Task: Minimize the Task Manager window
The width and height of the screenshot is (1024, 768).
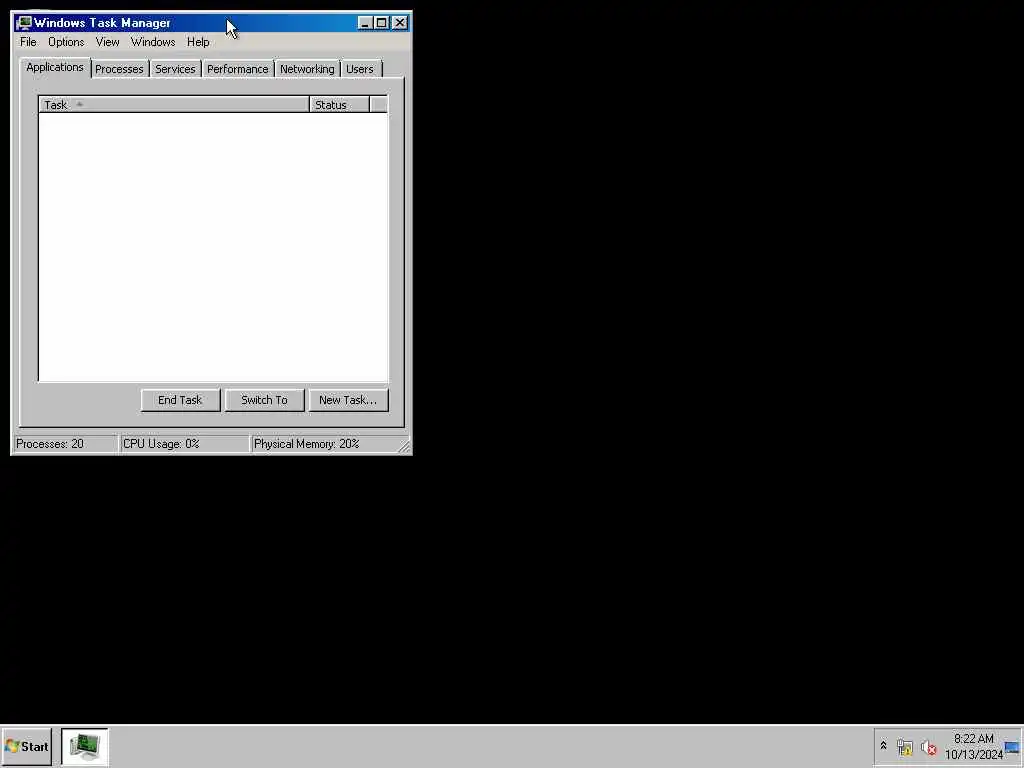Action: click(x=365, y=23)
